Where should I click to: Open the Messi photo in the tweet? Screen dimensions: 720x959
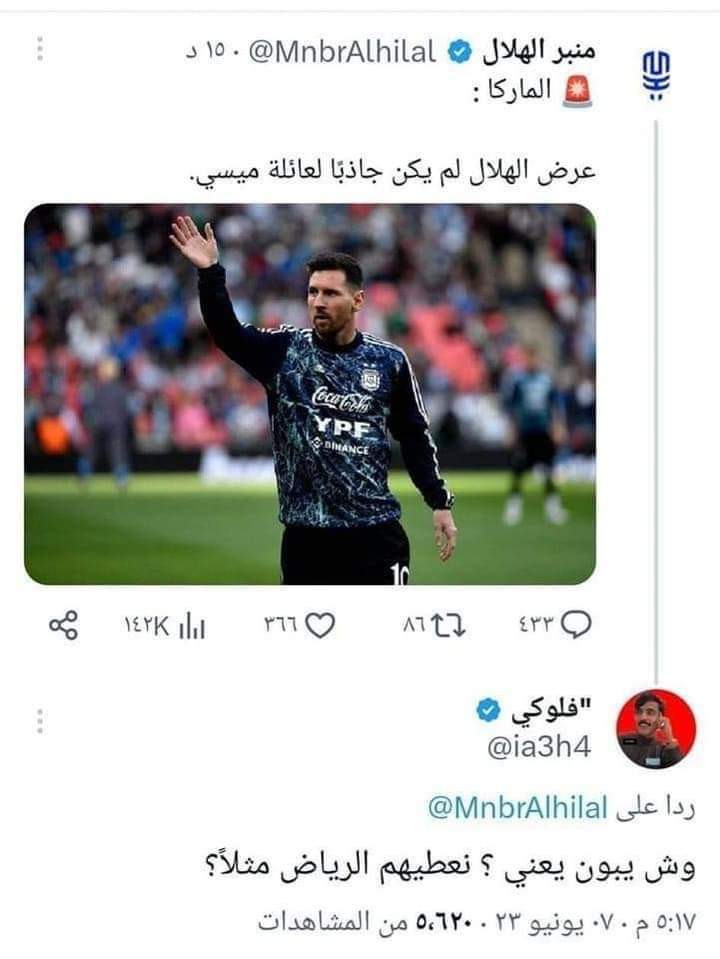tap(310, 394)
